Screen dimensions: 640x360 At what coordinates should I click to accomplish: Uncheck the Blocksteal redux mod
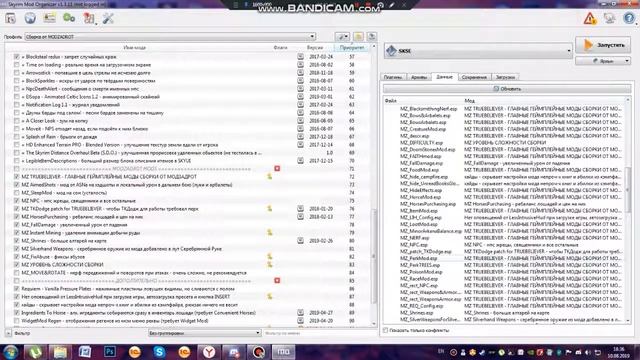(16, 57)
